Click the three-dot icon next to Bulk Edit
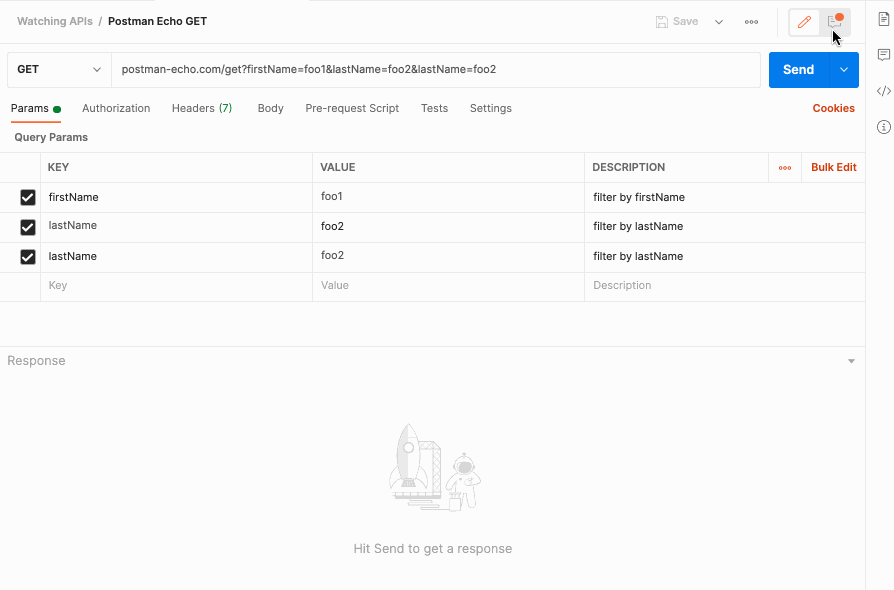Image resolution: width=894 pixels, height=590 pixels. (x=785, y=167)
